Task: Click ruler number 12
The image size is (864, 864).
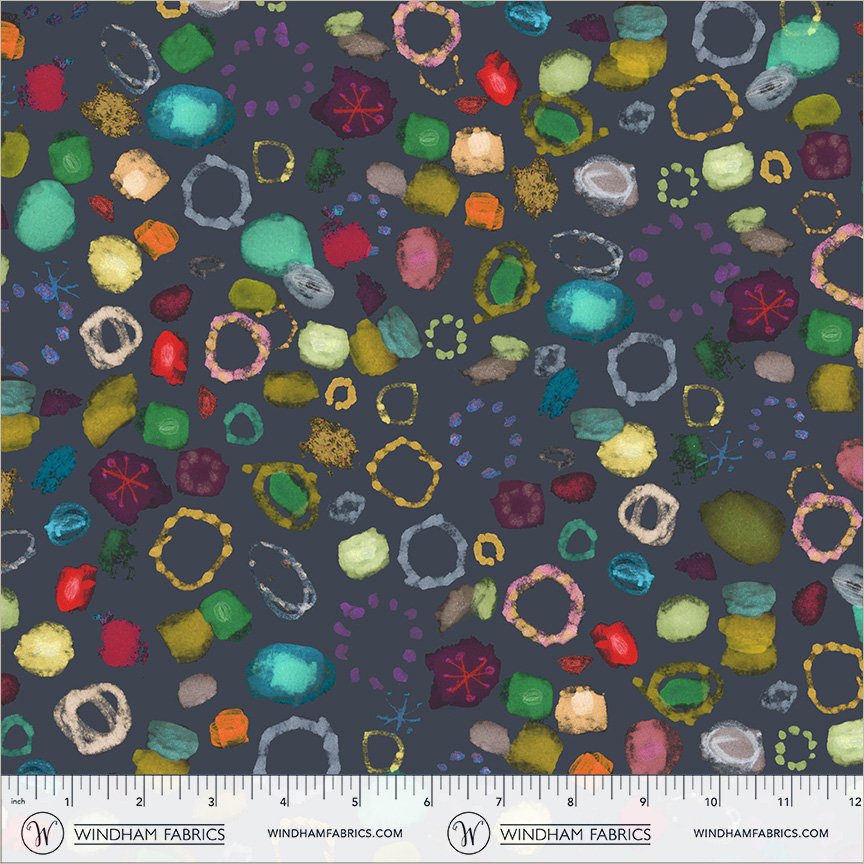Action: [855, 802]
